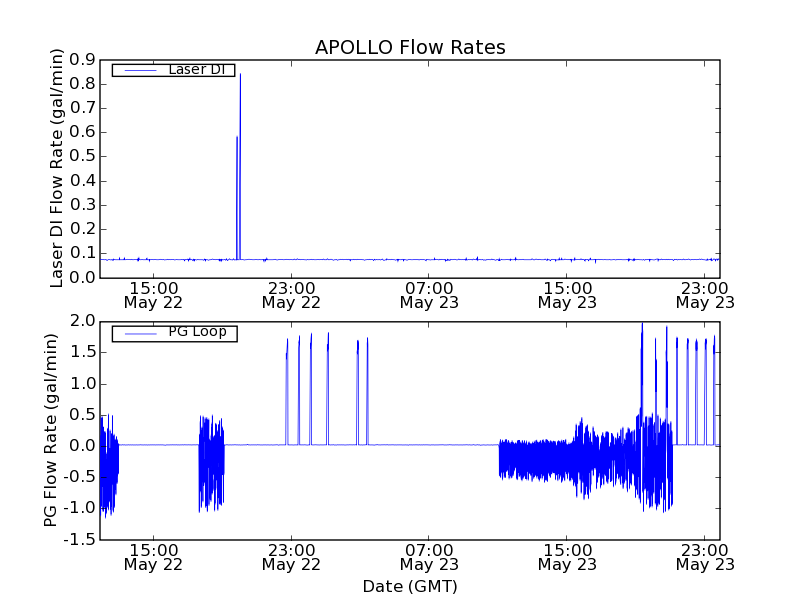The width and height of the screenshot is (800, 600).
Task: Click the 2.0 tick label on bottom plot
Action: coord(83,321)
